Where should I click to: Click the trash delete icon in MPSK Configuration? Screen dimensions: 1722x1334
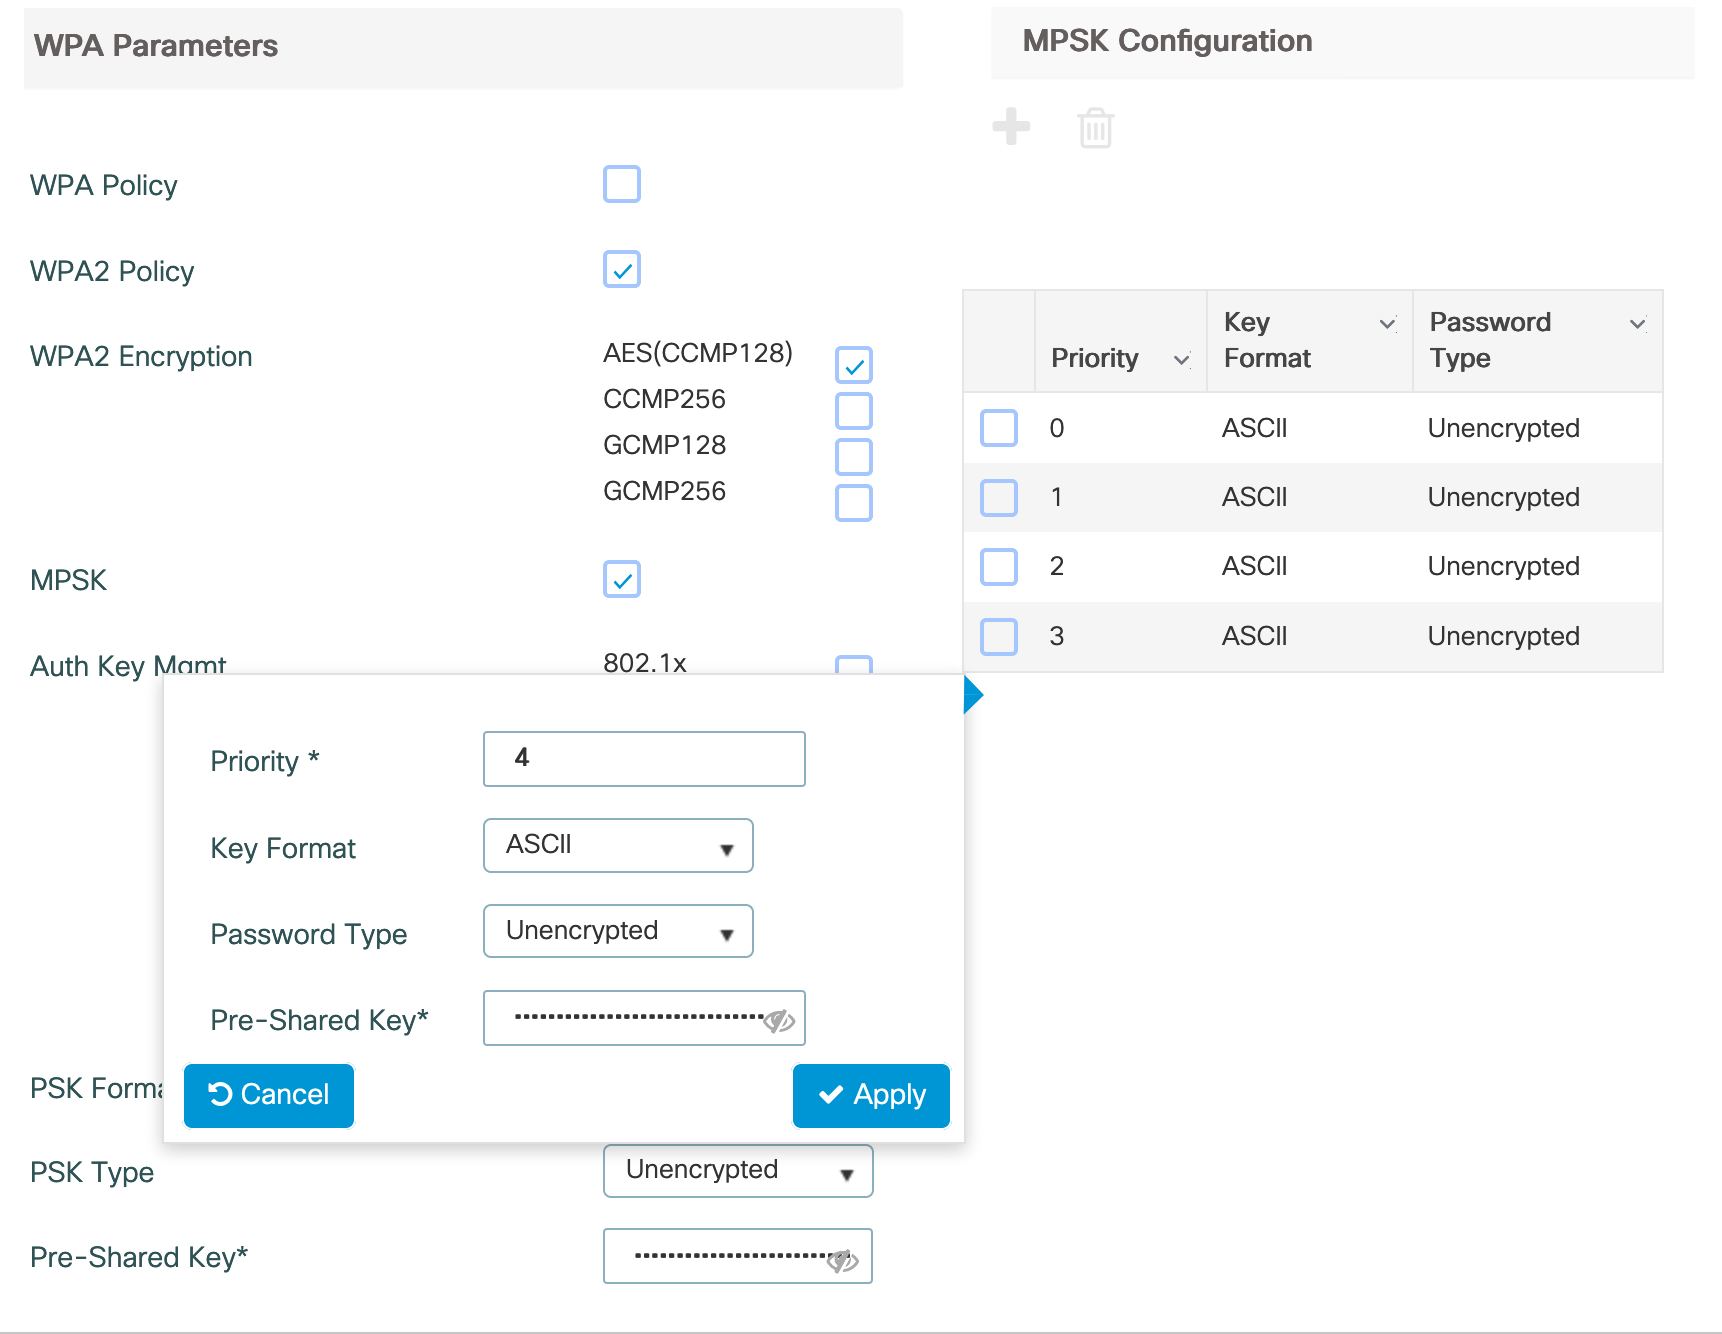1094,128
